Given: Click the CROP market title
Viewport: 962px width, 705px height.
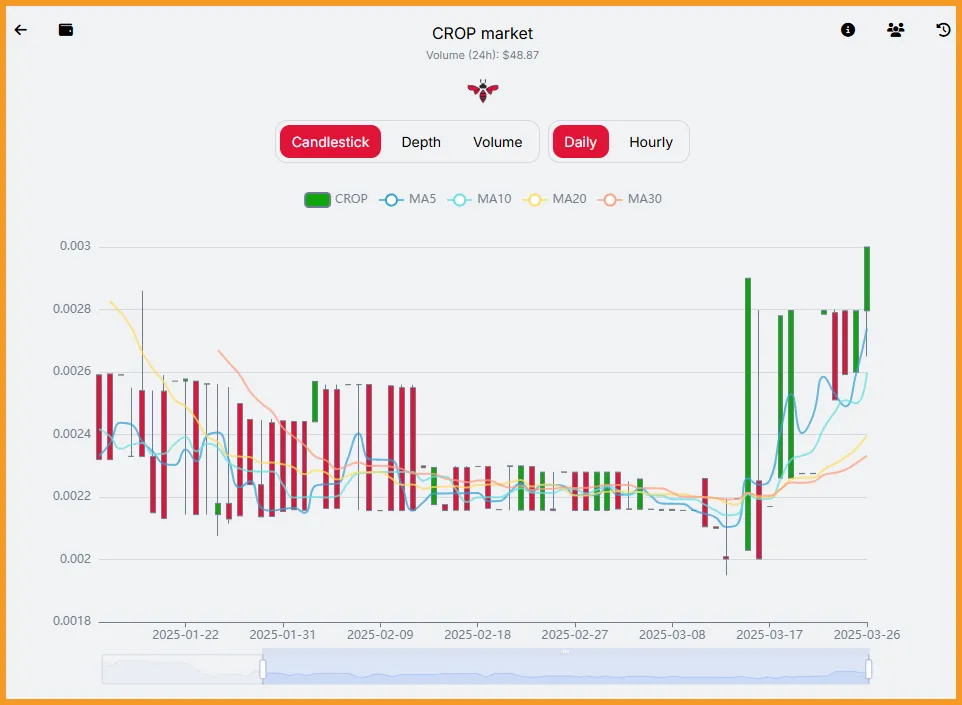Looking at the screenshot, I should pos(482,33).
